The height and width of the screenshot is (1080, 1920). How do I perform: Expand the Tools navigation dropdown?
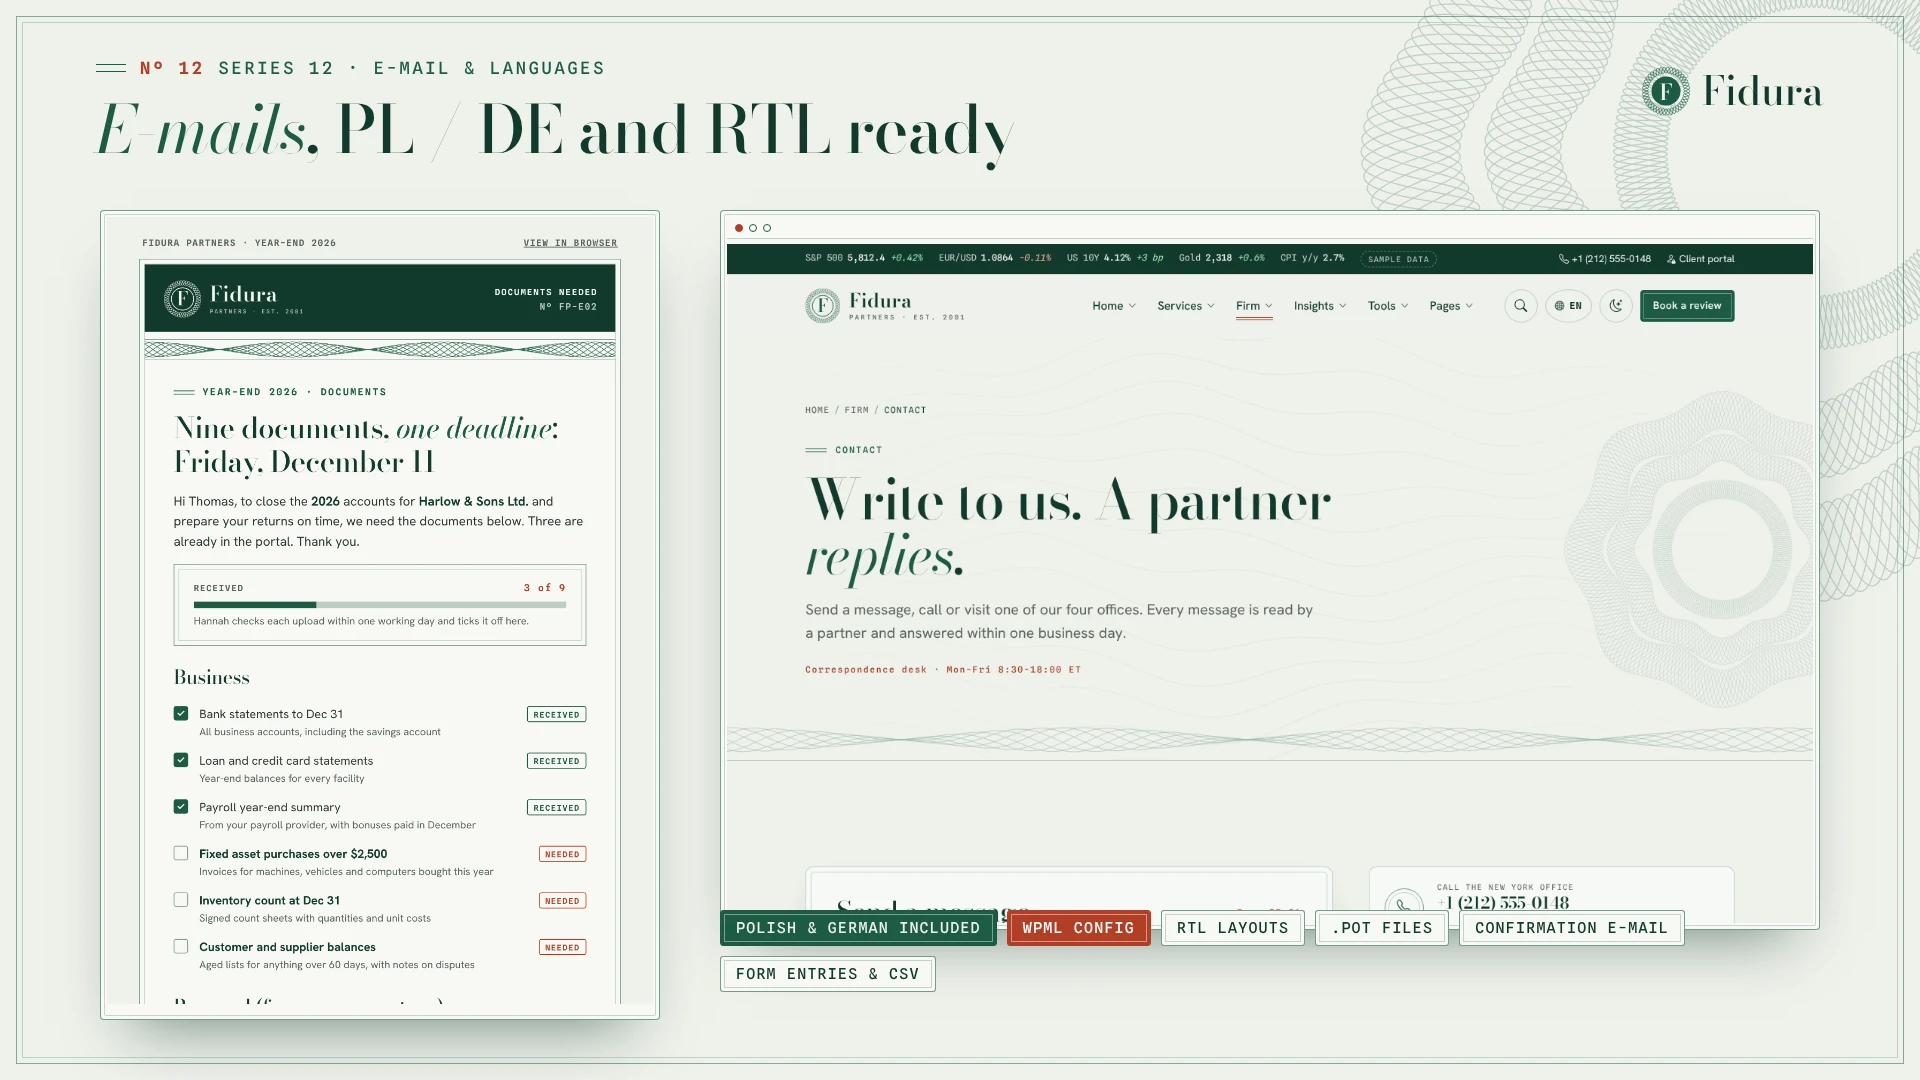click(x=1388, y=306)
